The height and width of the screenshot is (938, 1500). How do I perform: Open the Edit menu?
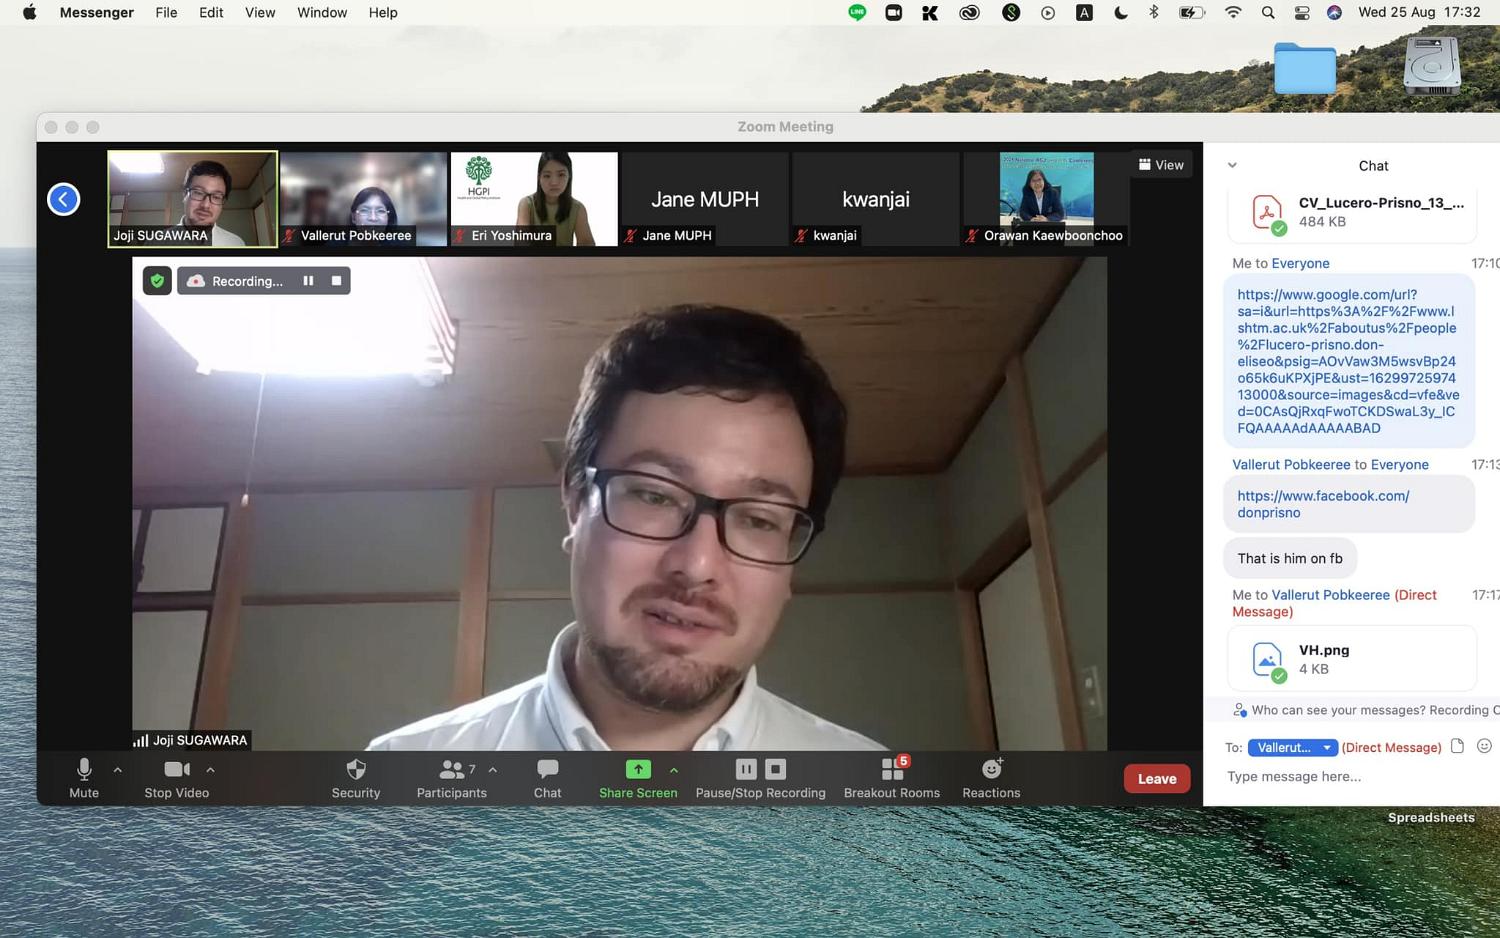[211, 12]
